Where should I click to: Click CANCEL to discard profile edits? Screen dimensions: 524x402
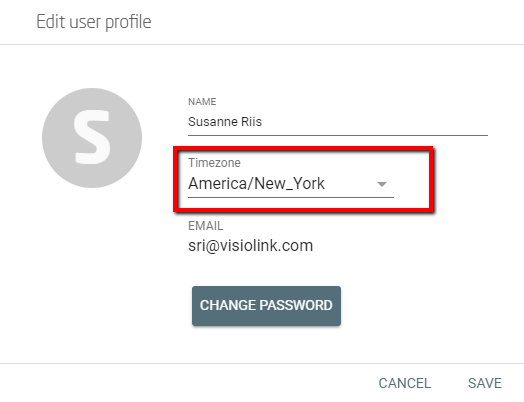(404, 383)
